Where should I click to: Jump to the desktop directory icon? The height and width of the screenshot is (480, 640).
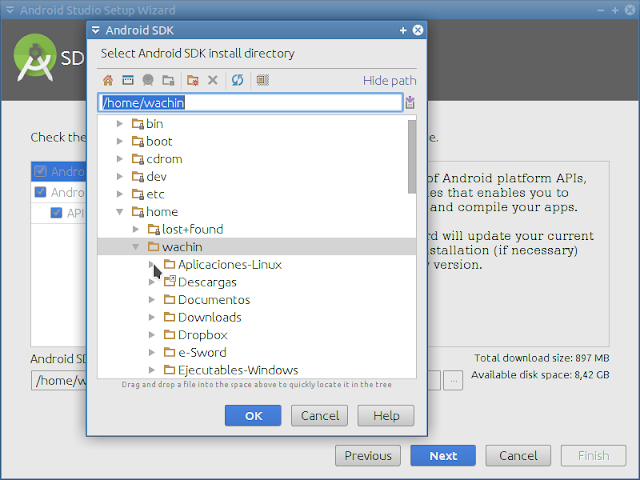coord(128,80)
